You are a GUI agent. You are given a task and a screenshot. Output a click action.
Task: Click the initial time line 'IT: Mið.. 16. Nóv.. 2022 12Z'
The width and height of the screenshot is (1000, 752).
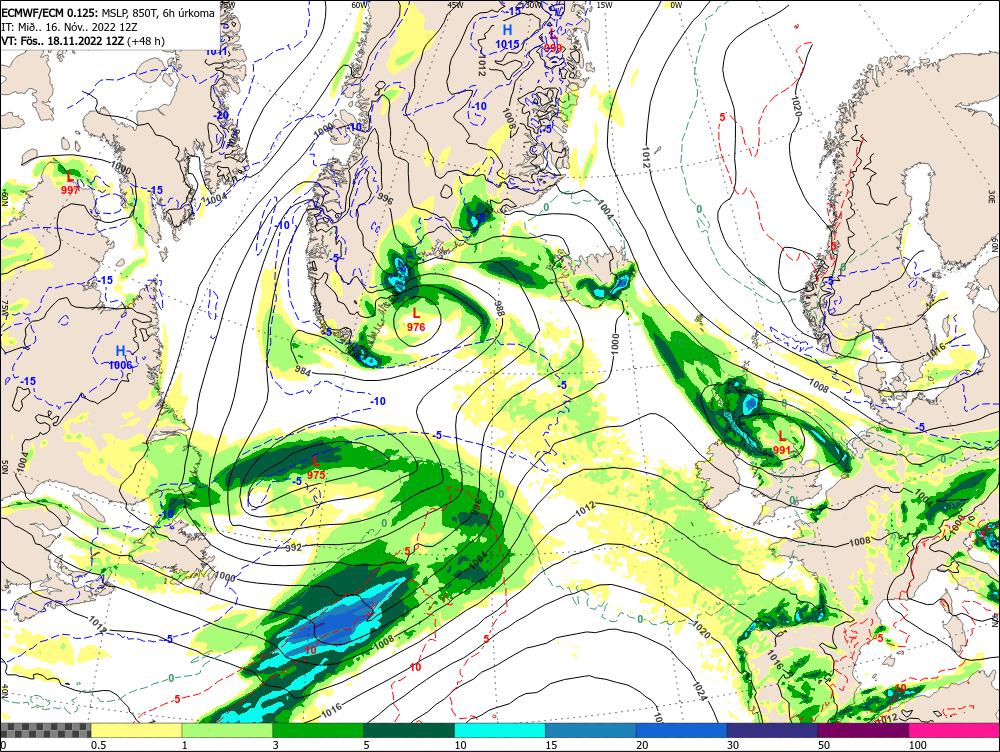pos(69,27)
